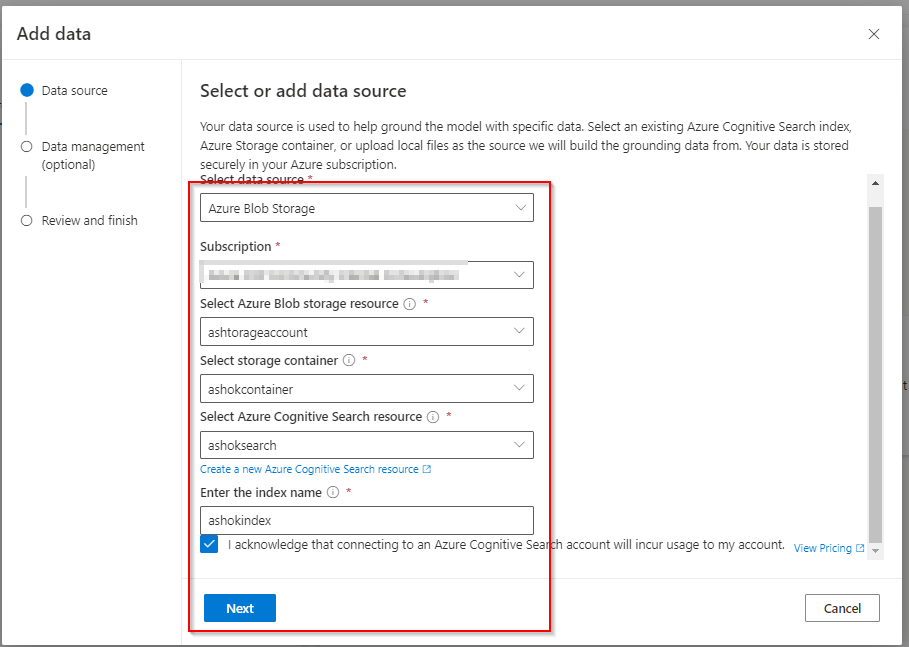Screen dimensions: 909x647
Task: Select the "Data management (optional)" step circle
Action: click(x=26, y=146)
